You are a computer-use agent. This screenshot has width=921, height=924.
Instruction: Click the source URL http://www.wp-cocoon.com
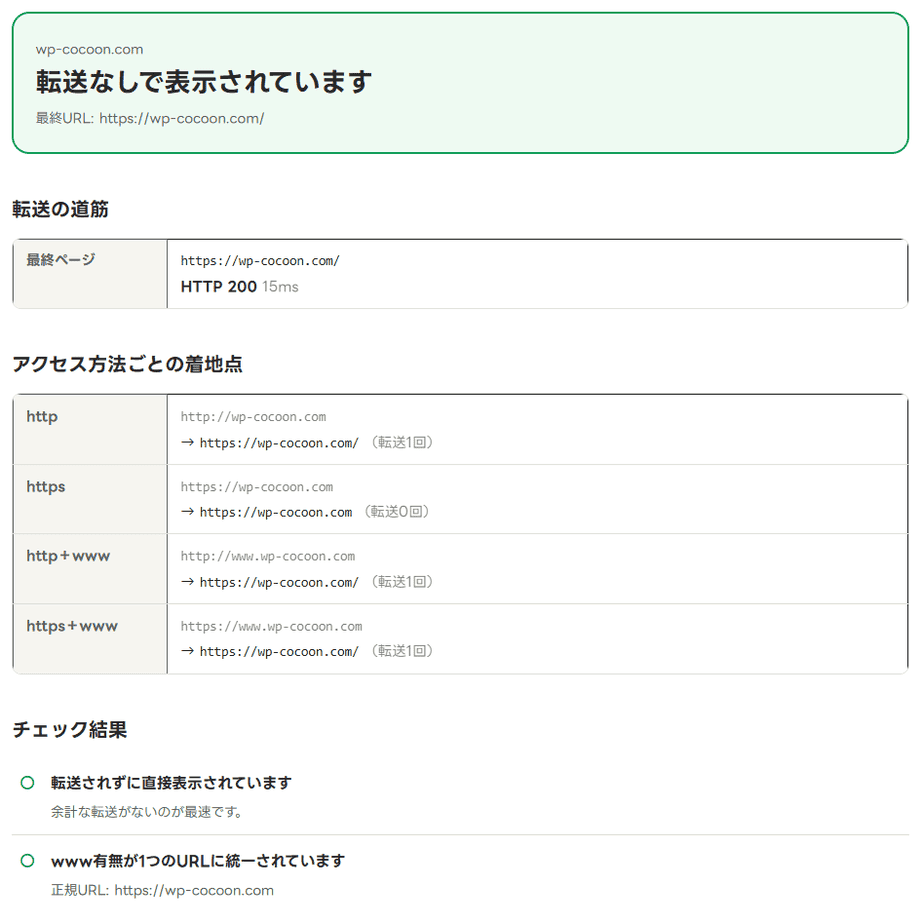(268, 557)
